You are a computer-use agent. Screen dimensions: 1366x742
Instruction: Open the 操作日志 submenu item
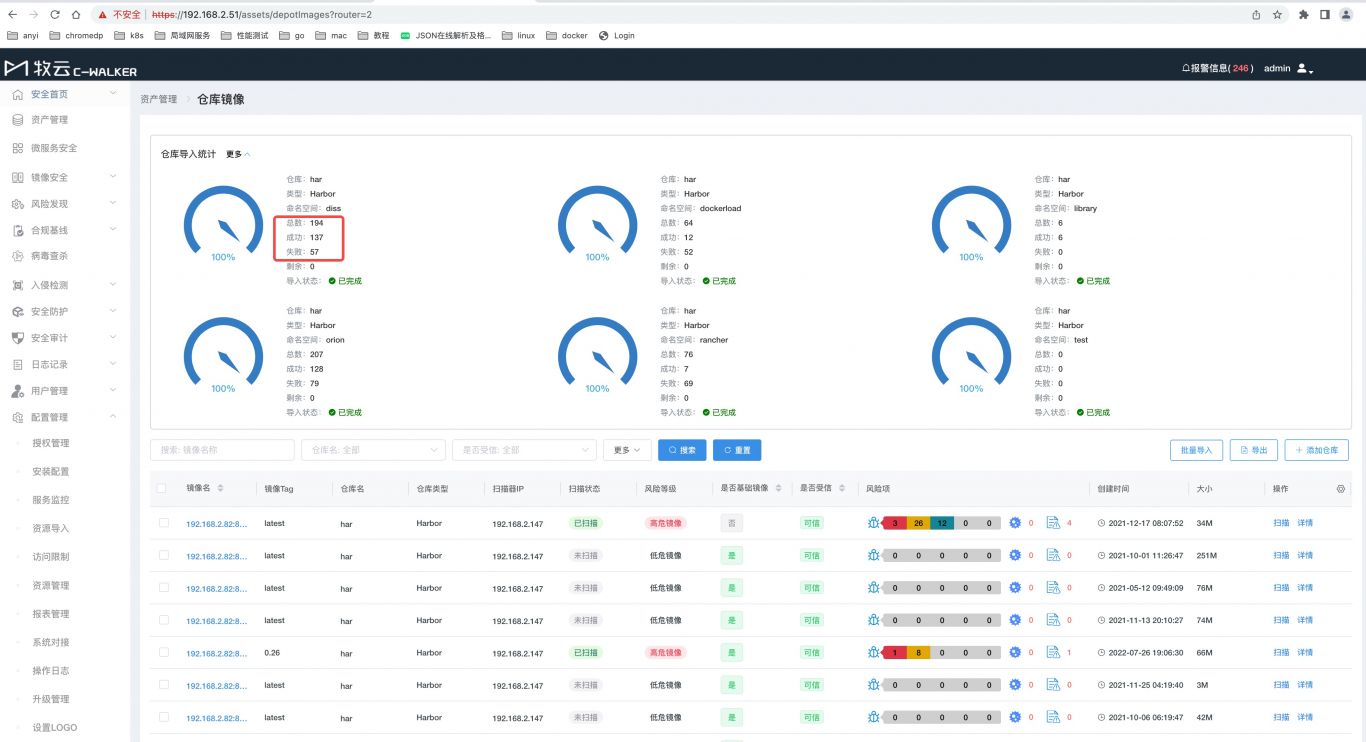tap(51, 670)
